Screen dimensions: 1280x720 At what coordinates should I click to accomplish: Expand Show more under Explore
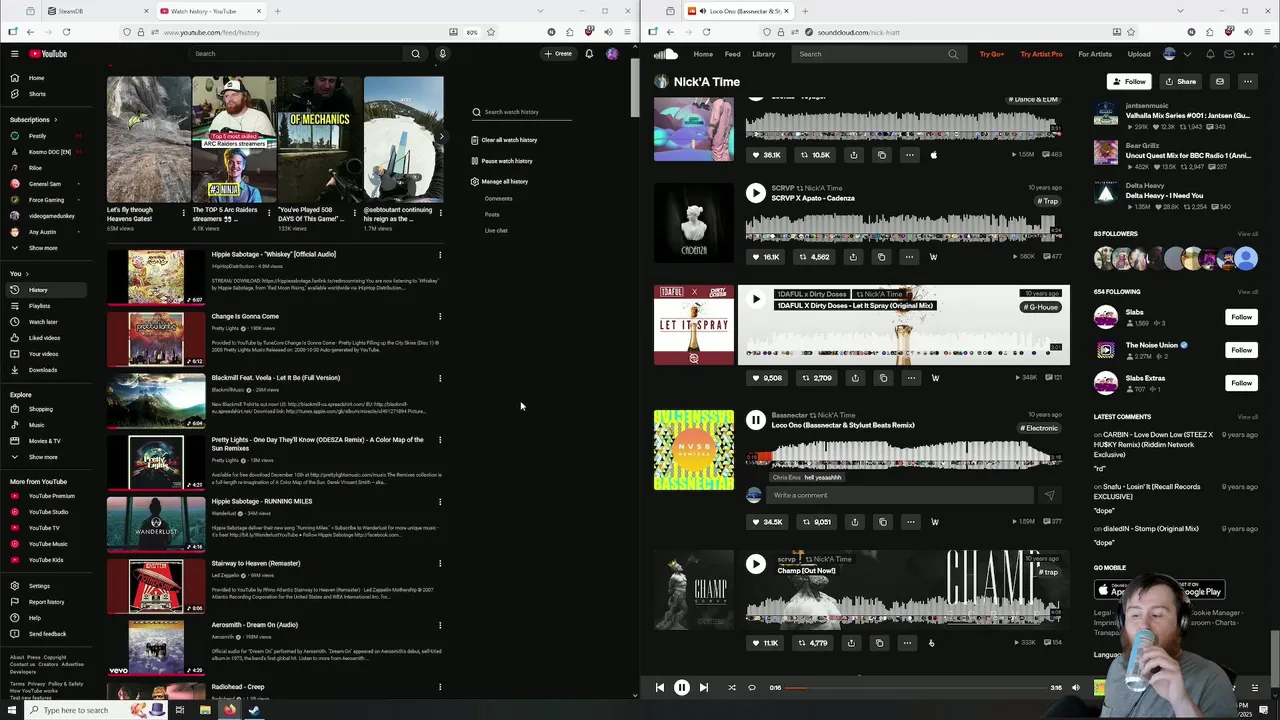pyautogui.click(x=43, y=457)
